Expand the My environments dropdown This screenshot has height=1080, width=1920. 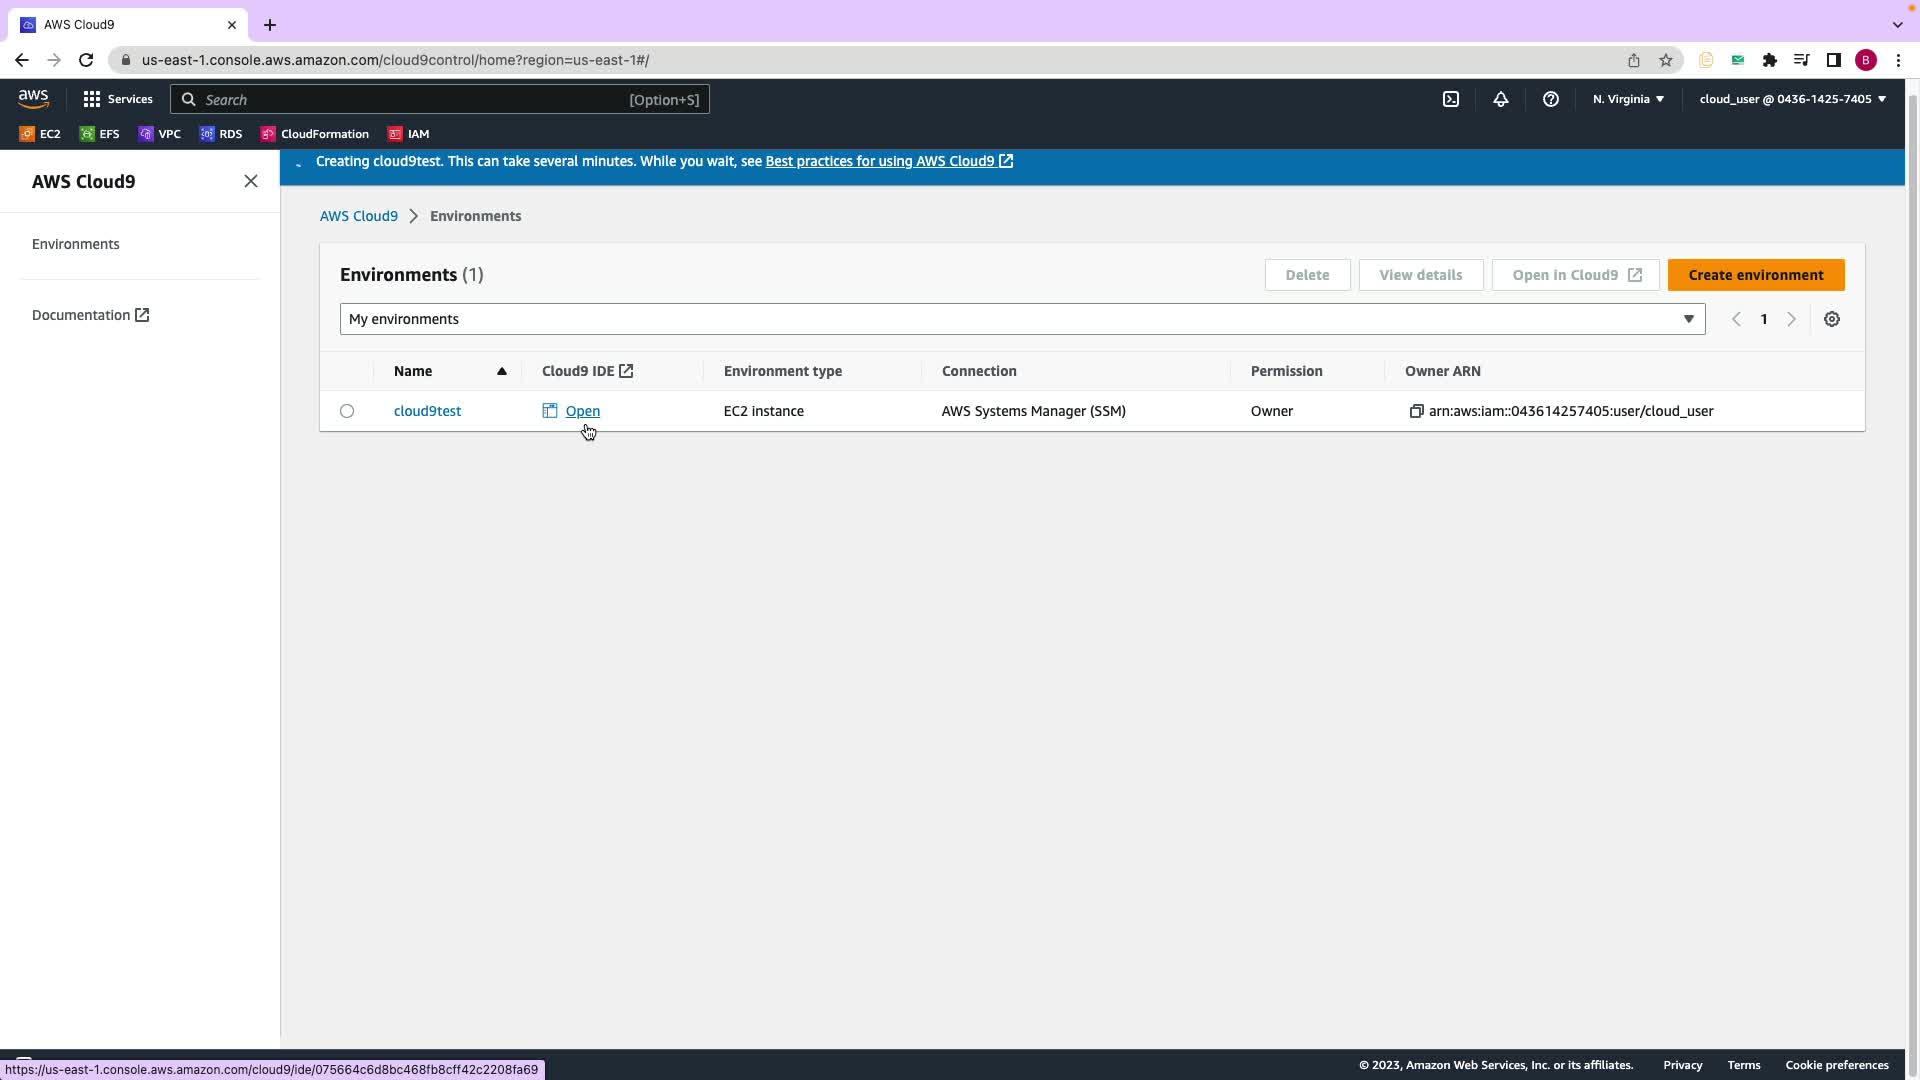pos(1022,319)
